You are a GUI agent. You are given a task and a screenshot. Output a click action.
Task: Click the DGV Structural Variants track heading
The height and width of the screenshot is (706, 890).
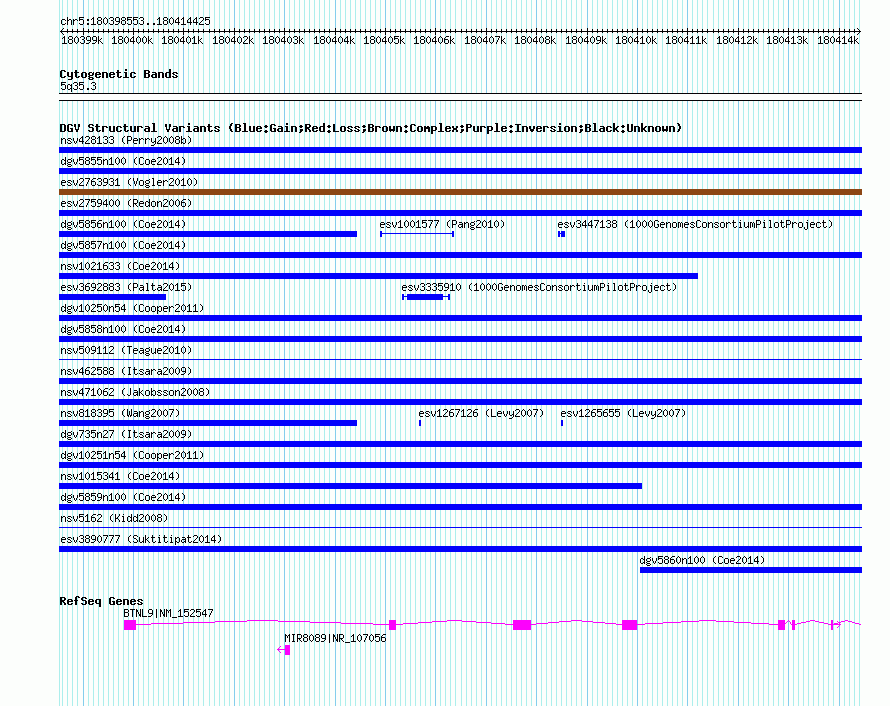(371, 128)
